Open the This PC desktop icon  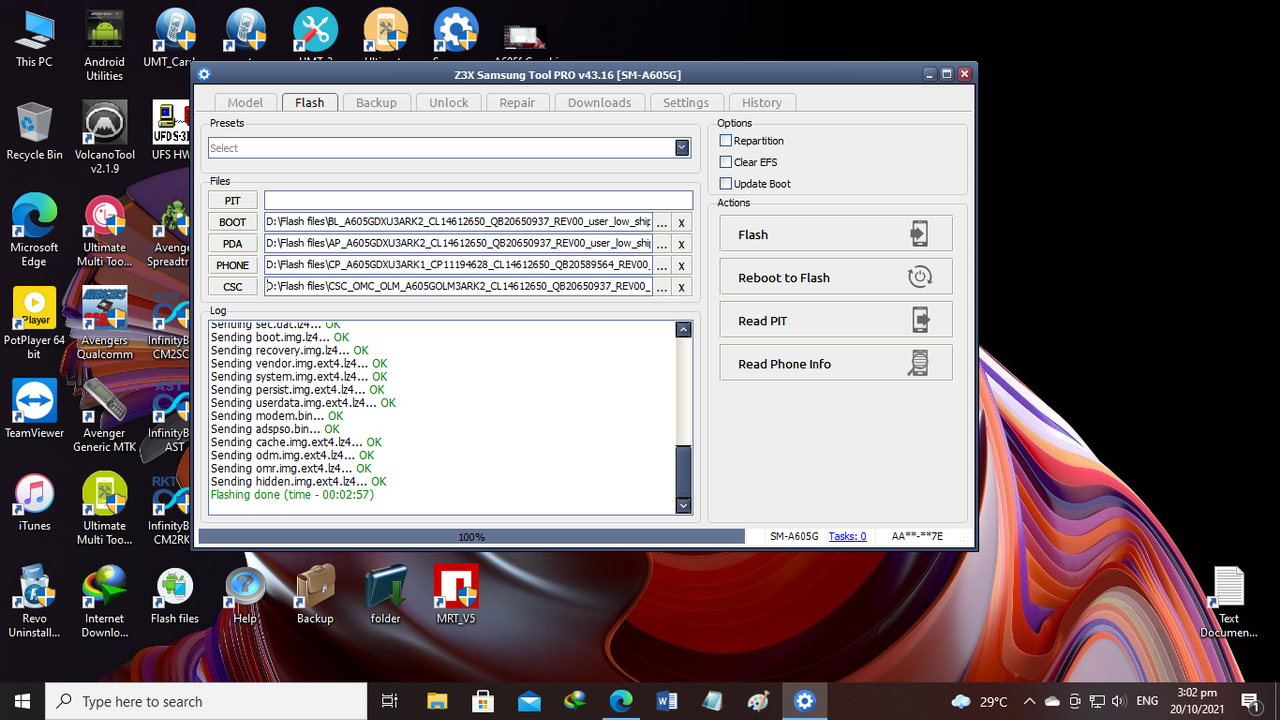[34, 39]
